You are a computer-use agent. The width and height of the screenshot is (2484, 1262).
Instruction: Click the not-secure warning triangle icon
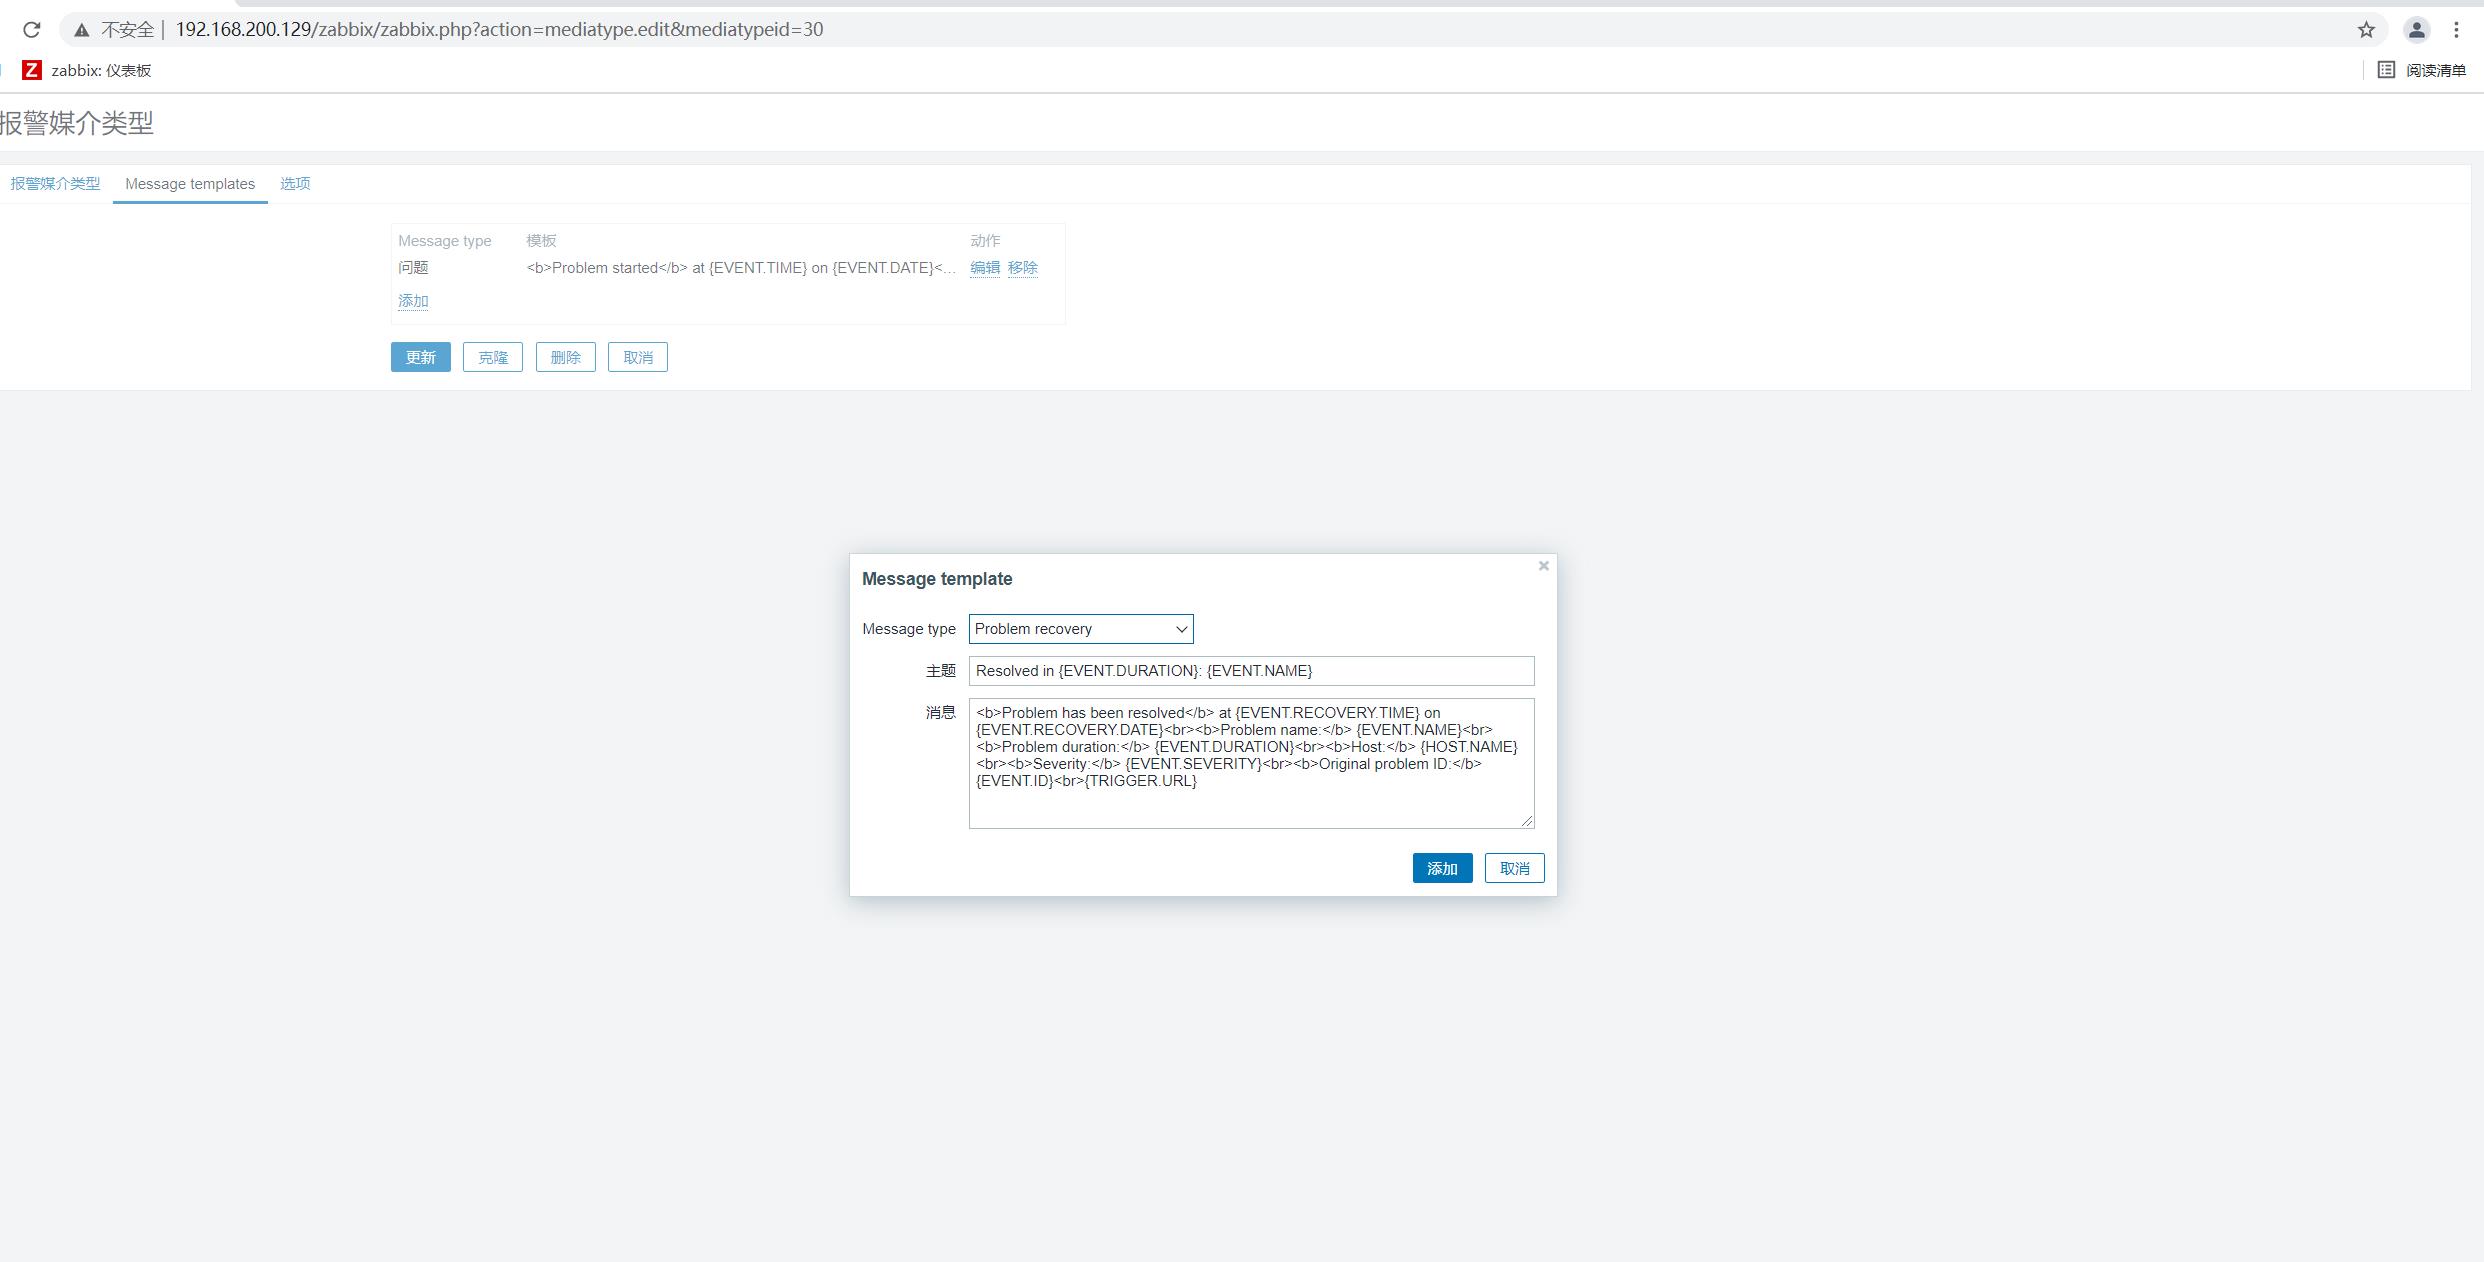[82, 30]
